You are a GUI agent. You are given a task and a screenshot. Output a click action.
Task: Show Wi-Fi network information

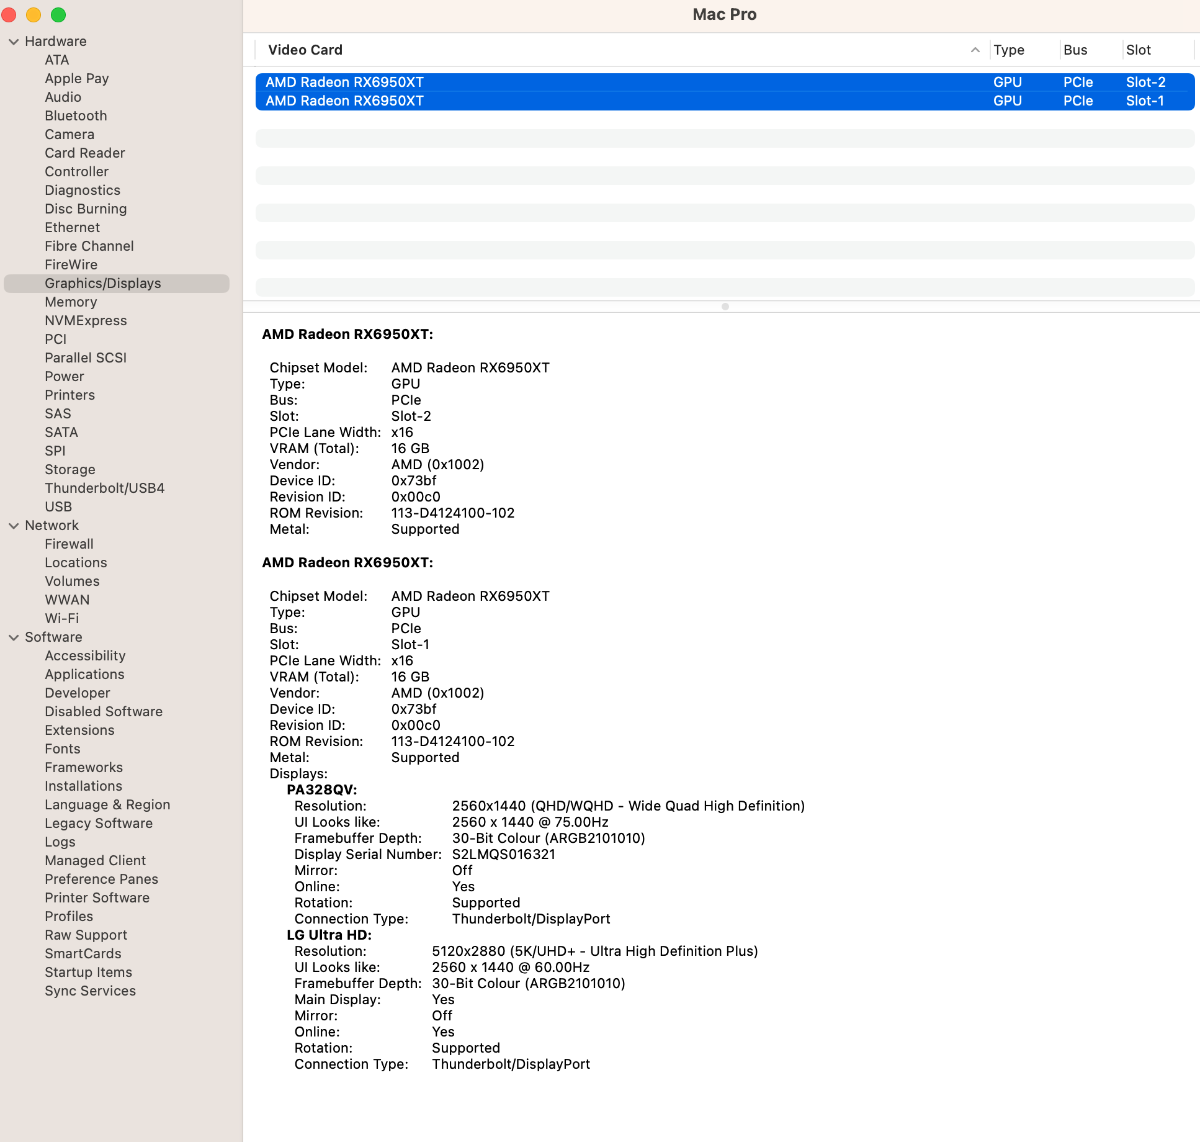point(62,619)
